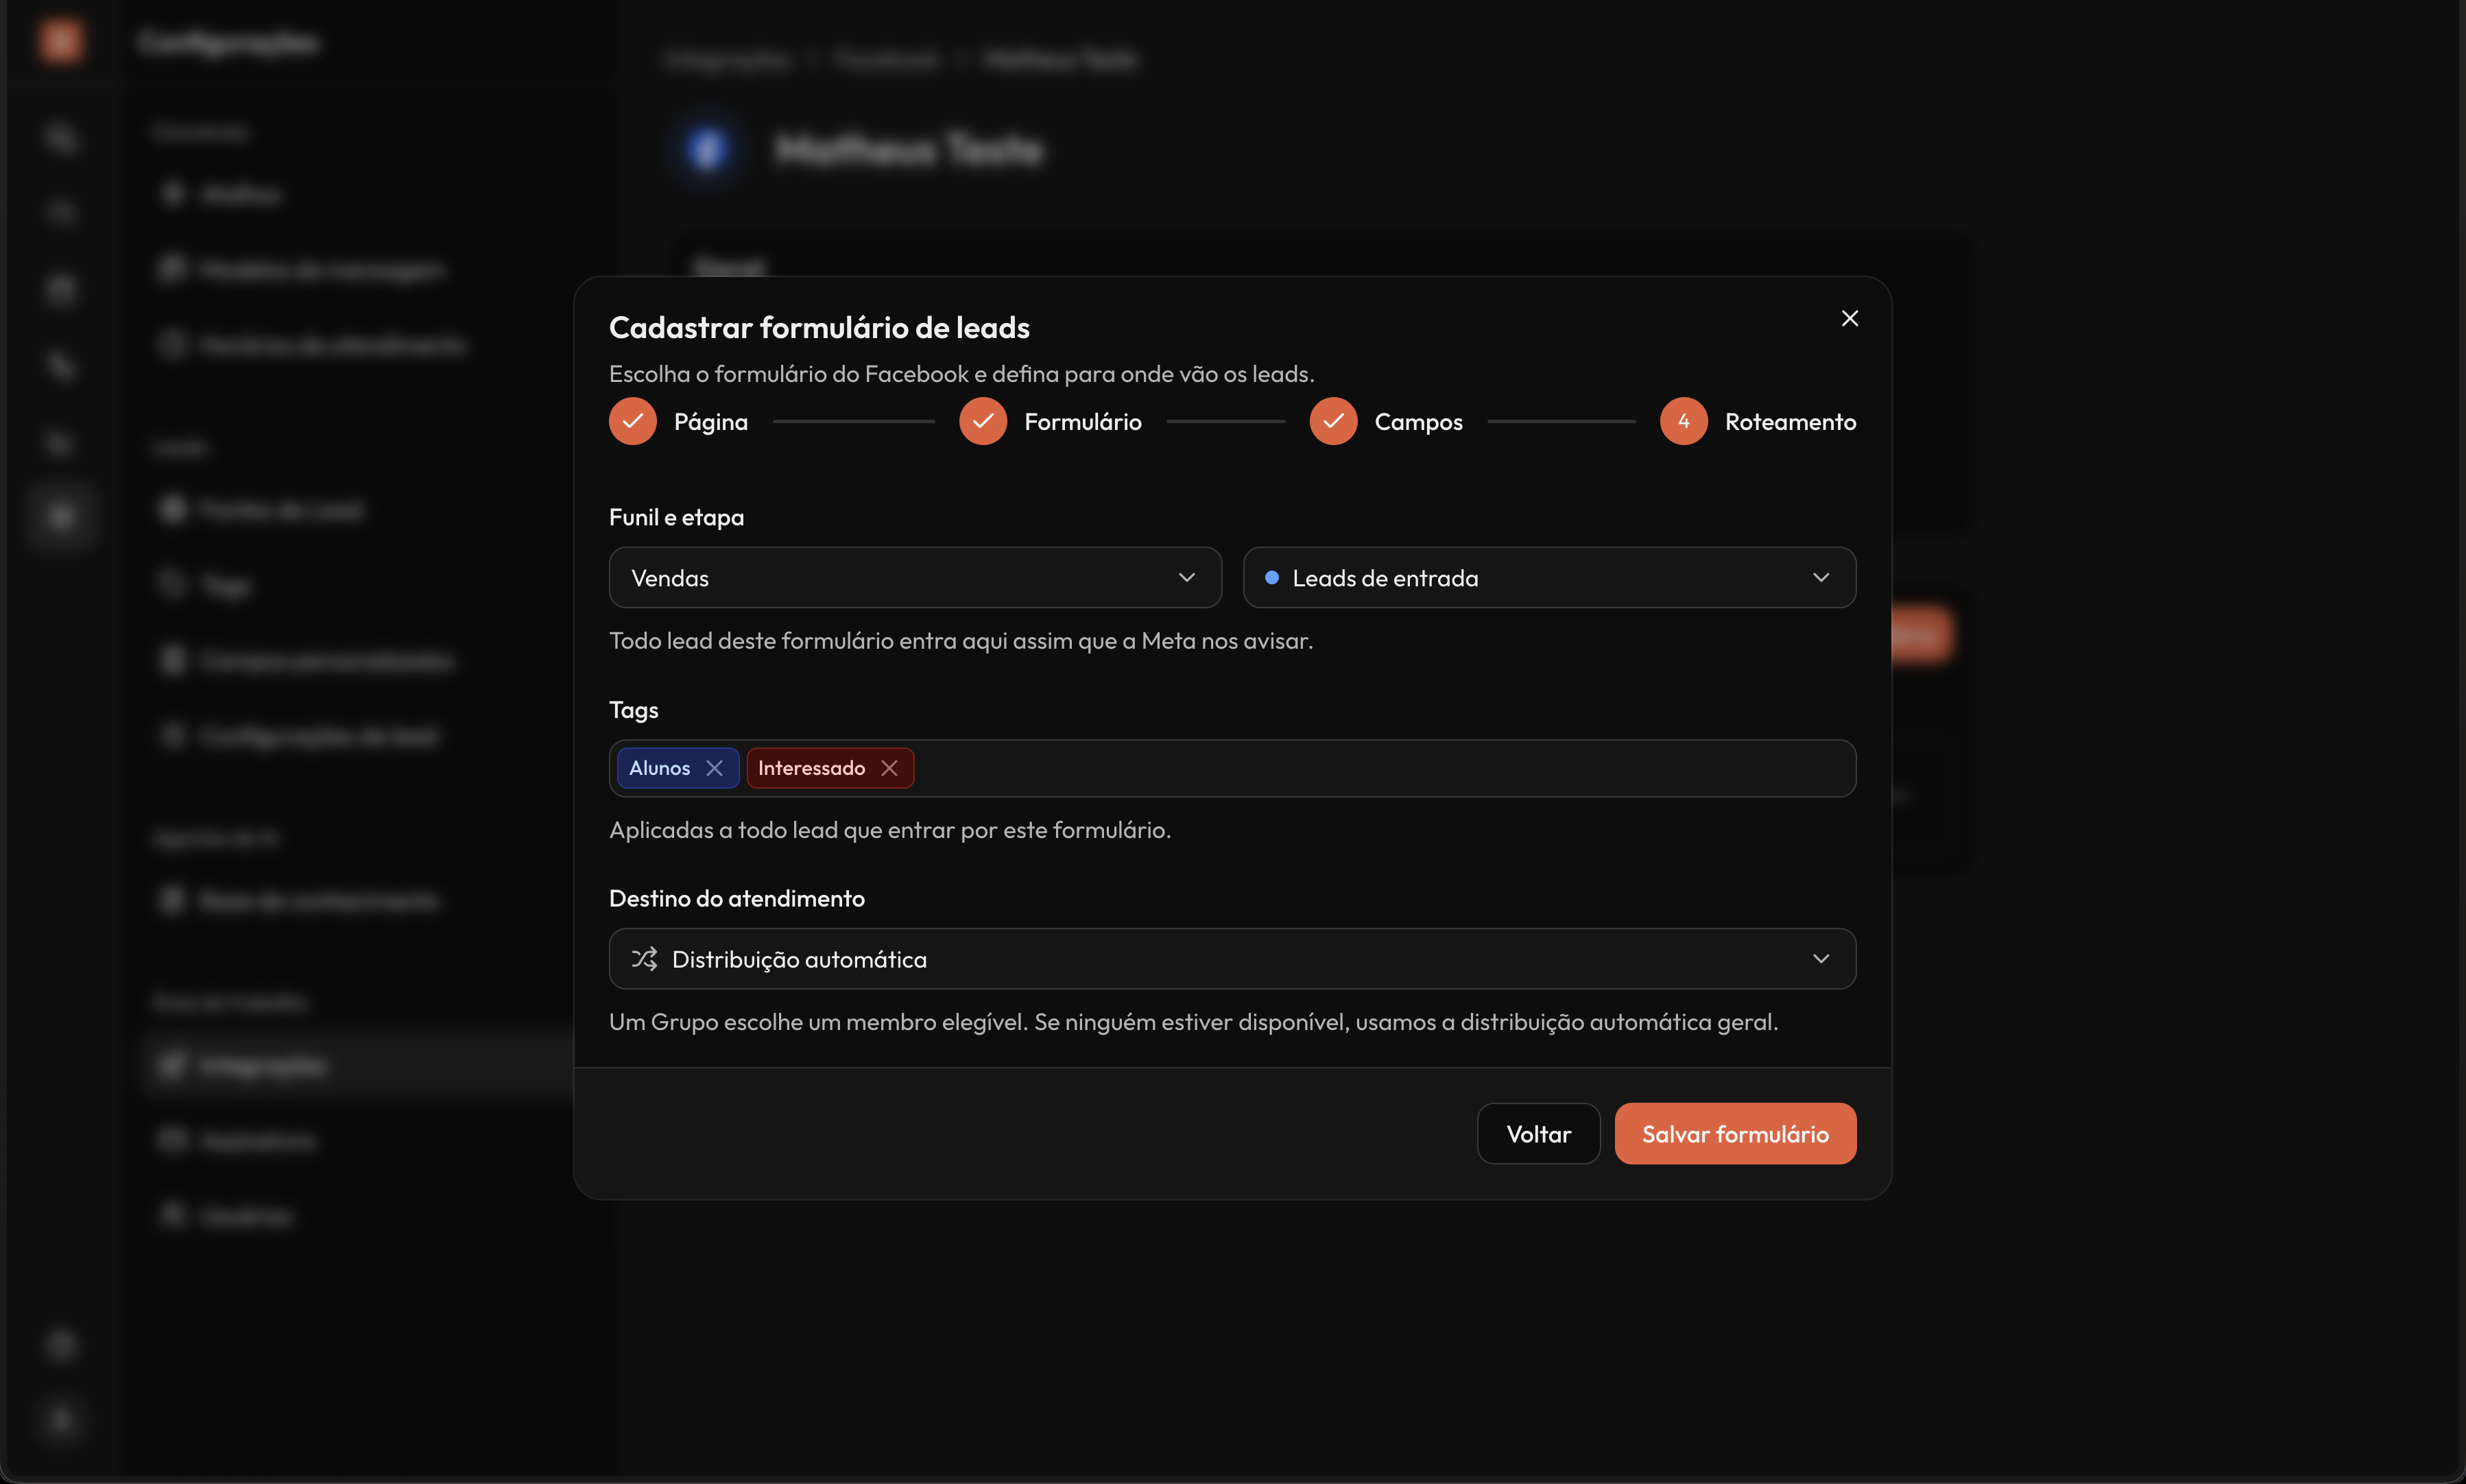Click the Destino do atendimento label
Screen dimensions: 2466x1484
point(737,898)
